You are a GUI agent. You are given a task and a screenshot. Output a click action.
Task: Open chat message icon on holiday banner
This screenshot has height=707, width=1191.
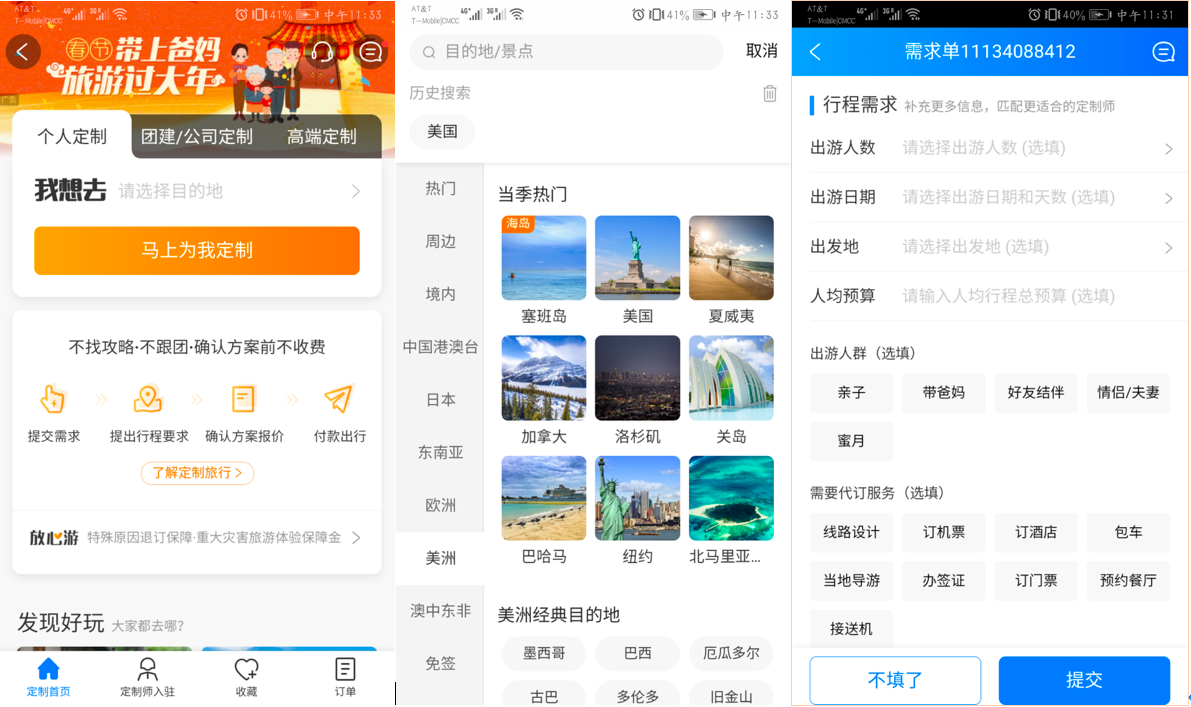(x=371, y=52)
